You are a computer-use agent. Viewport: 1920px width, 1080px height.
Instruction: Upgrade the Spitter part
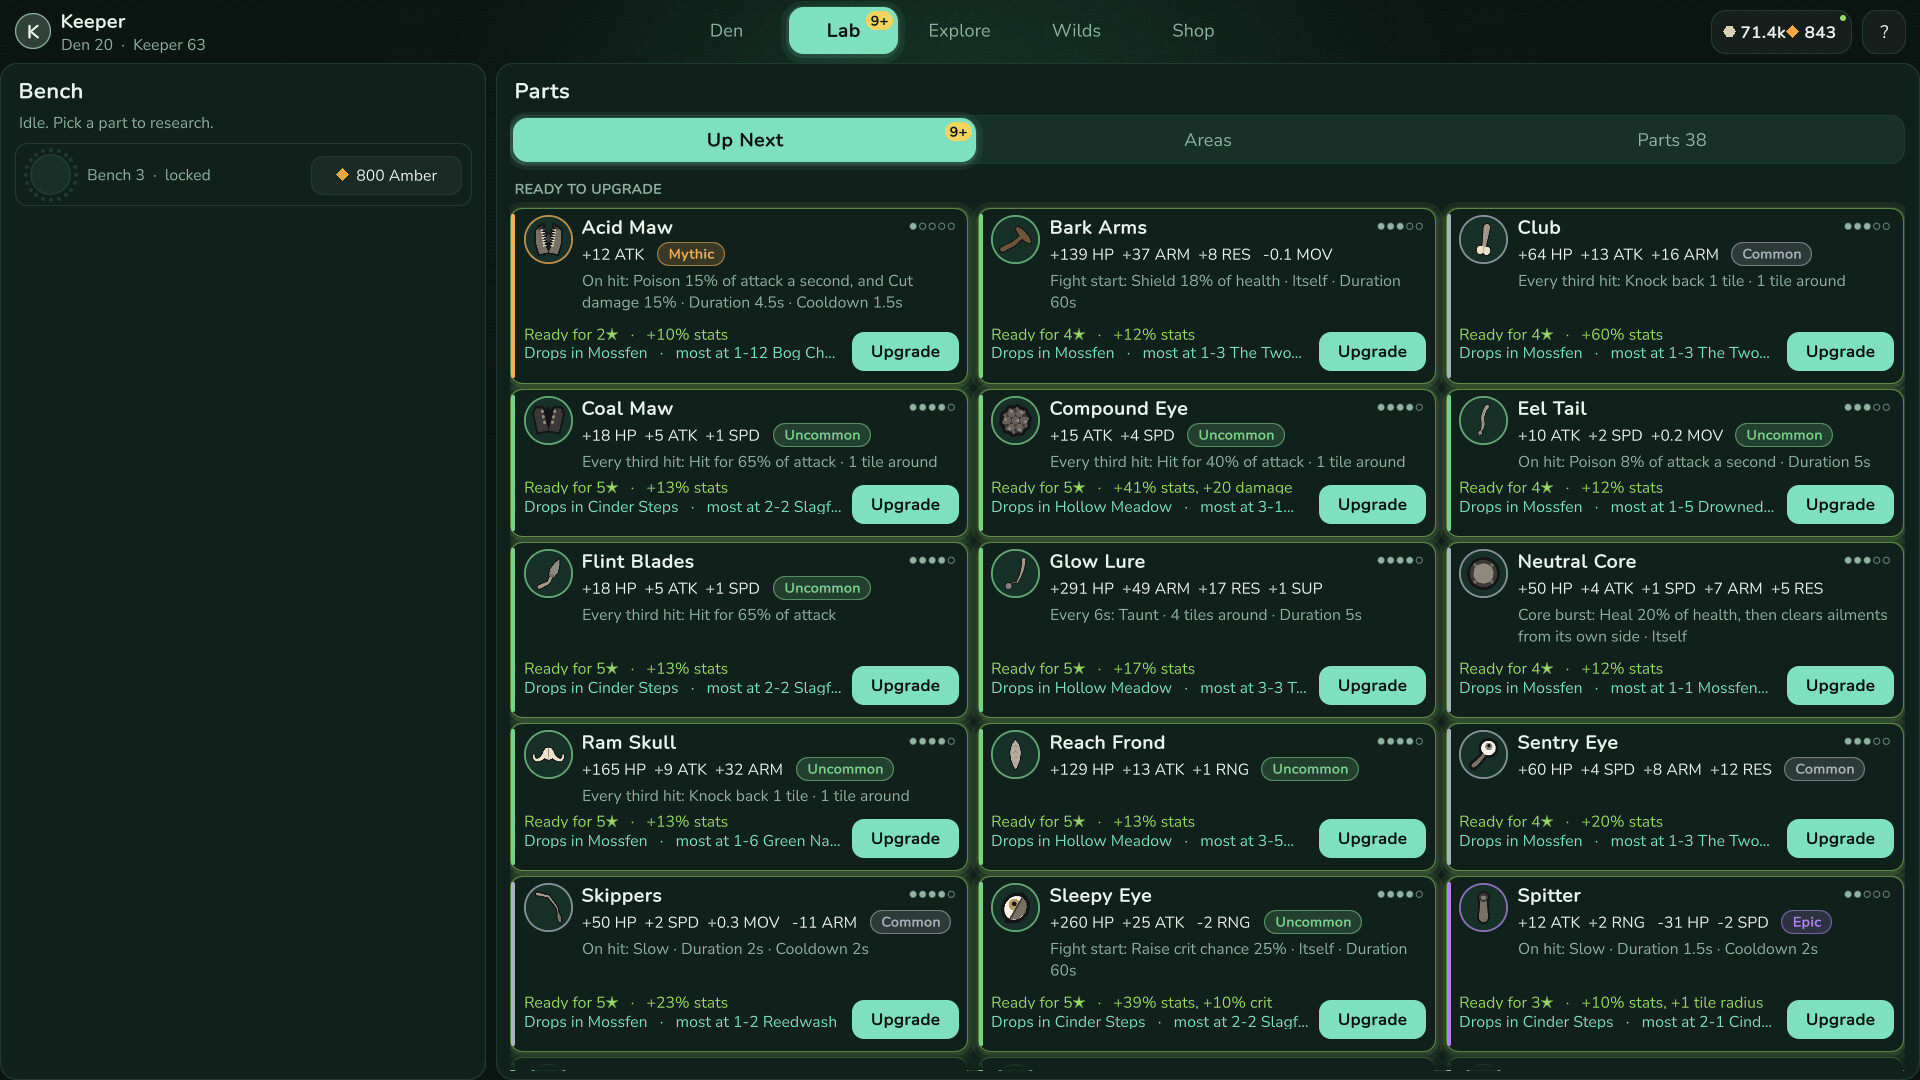point(1840,1020)
